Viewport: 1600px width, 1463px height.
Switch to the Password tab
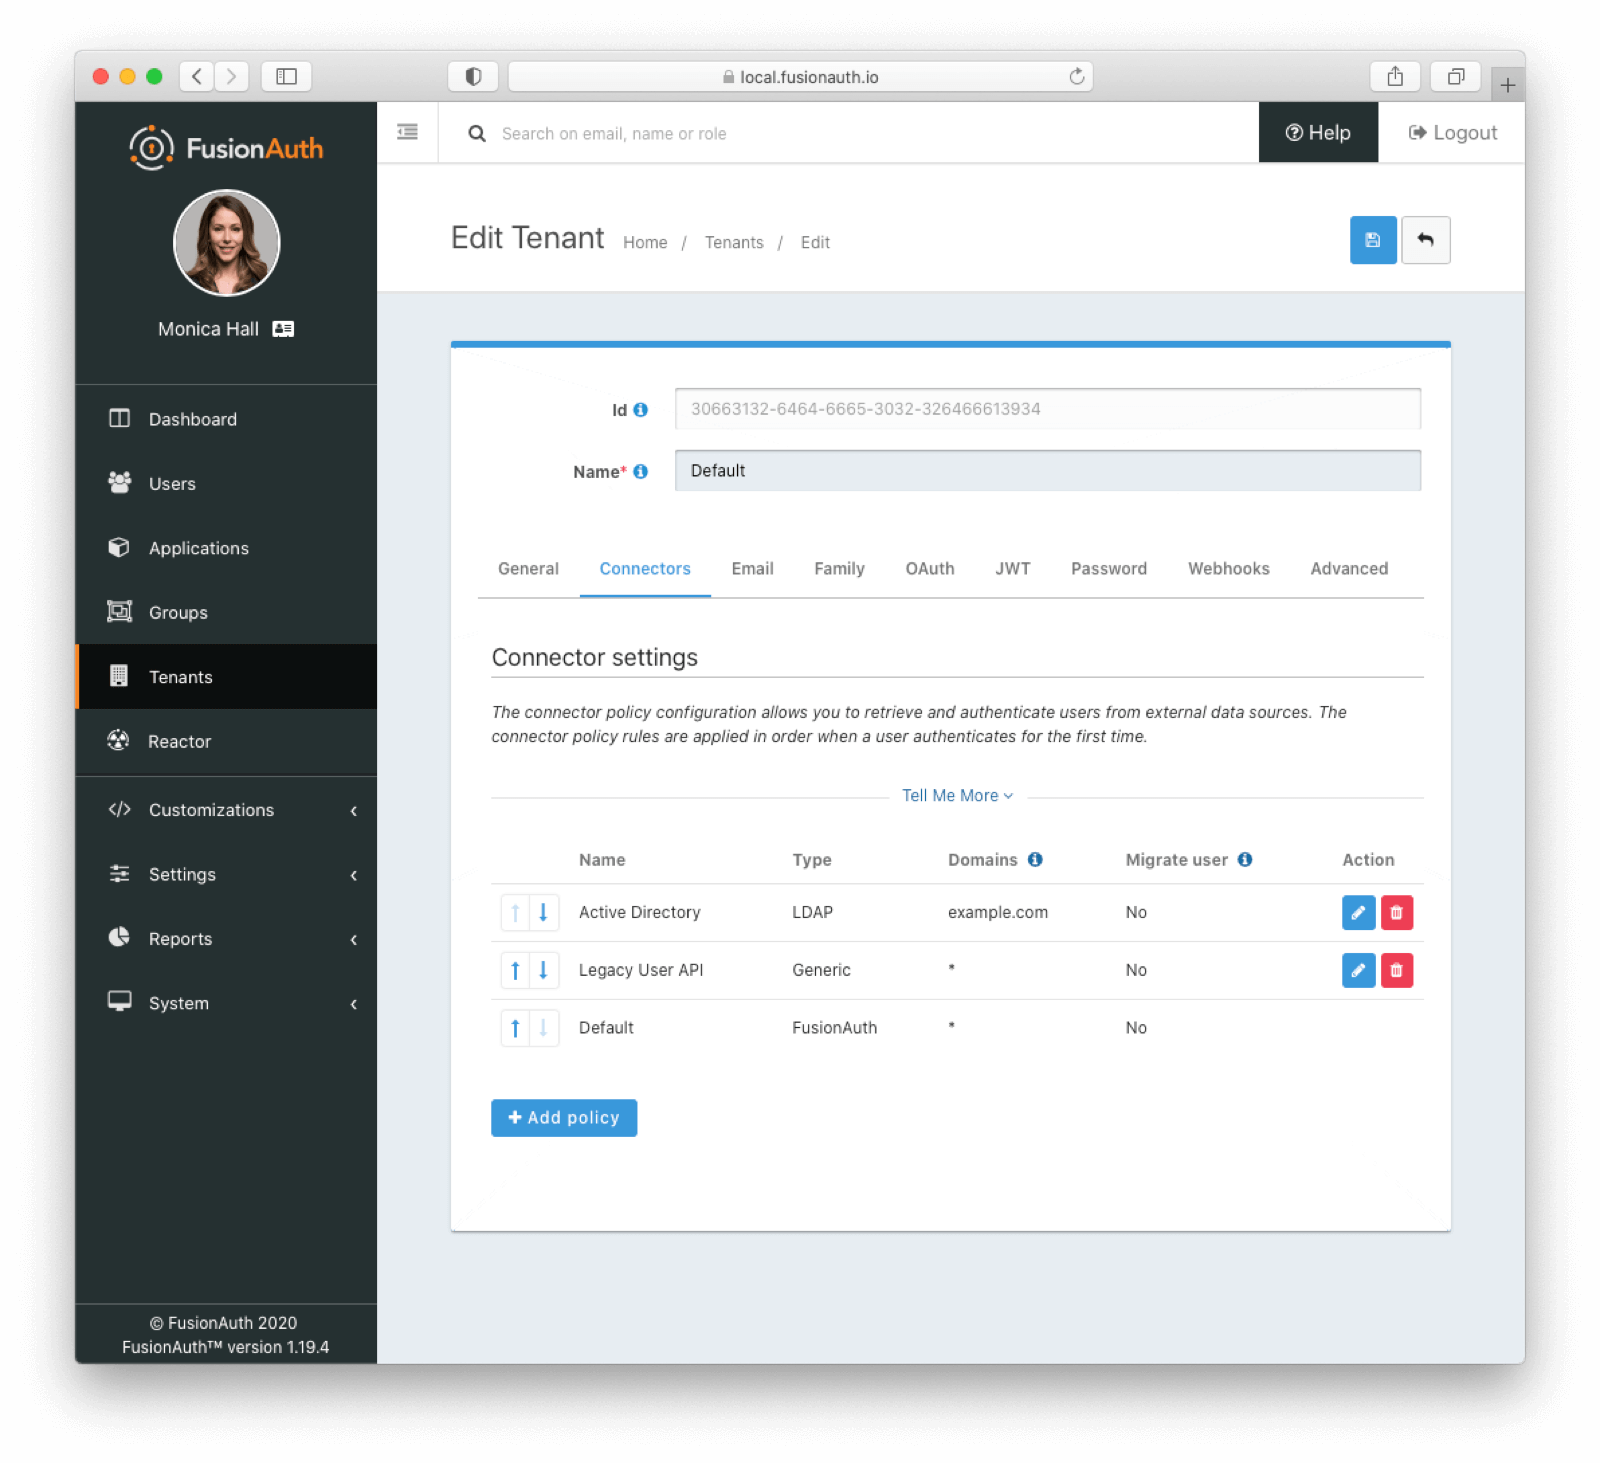point(1109,569)
